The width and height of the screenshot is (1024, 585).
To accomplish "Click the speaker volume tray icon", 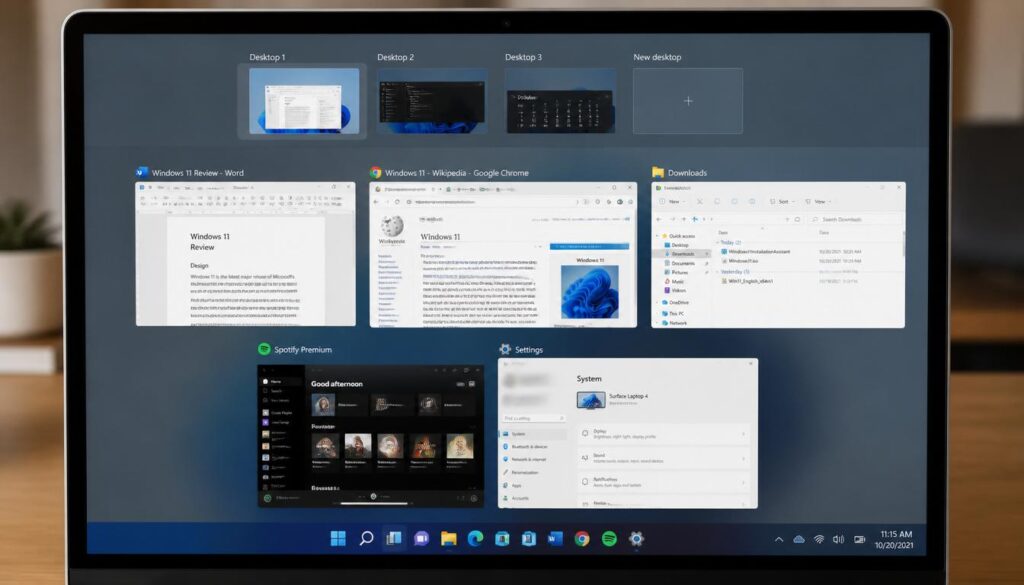I will (839, 539).
